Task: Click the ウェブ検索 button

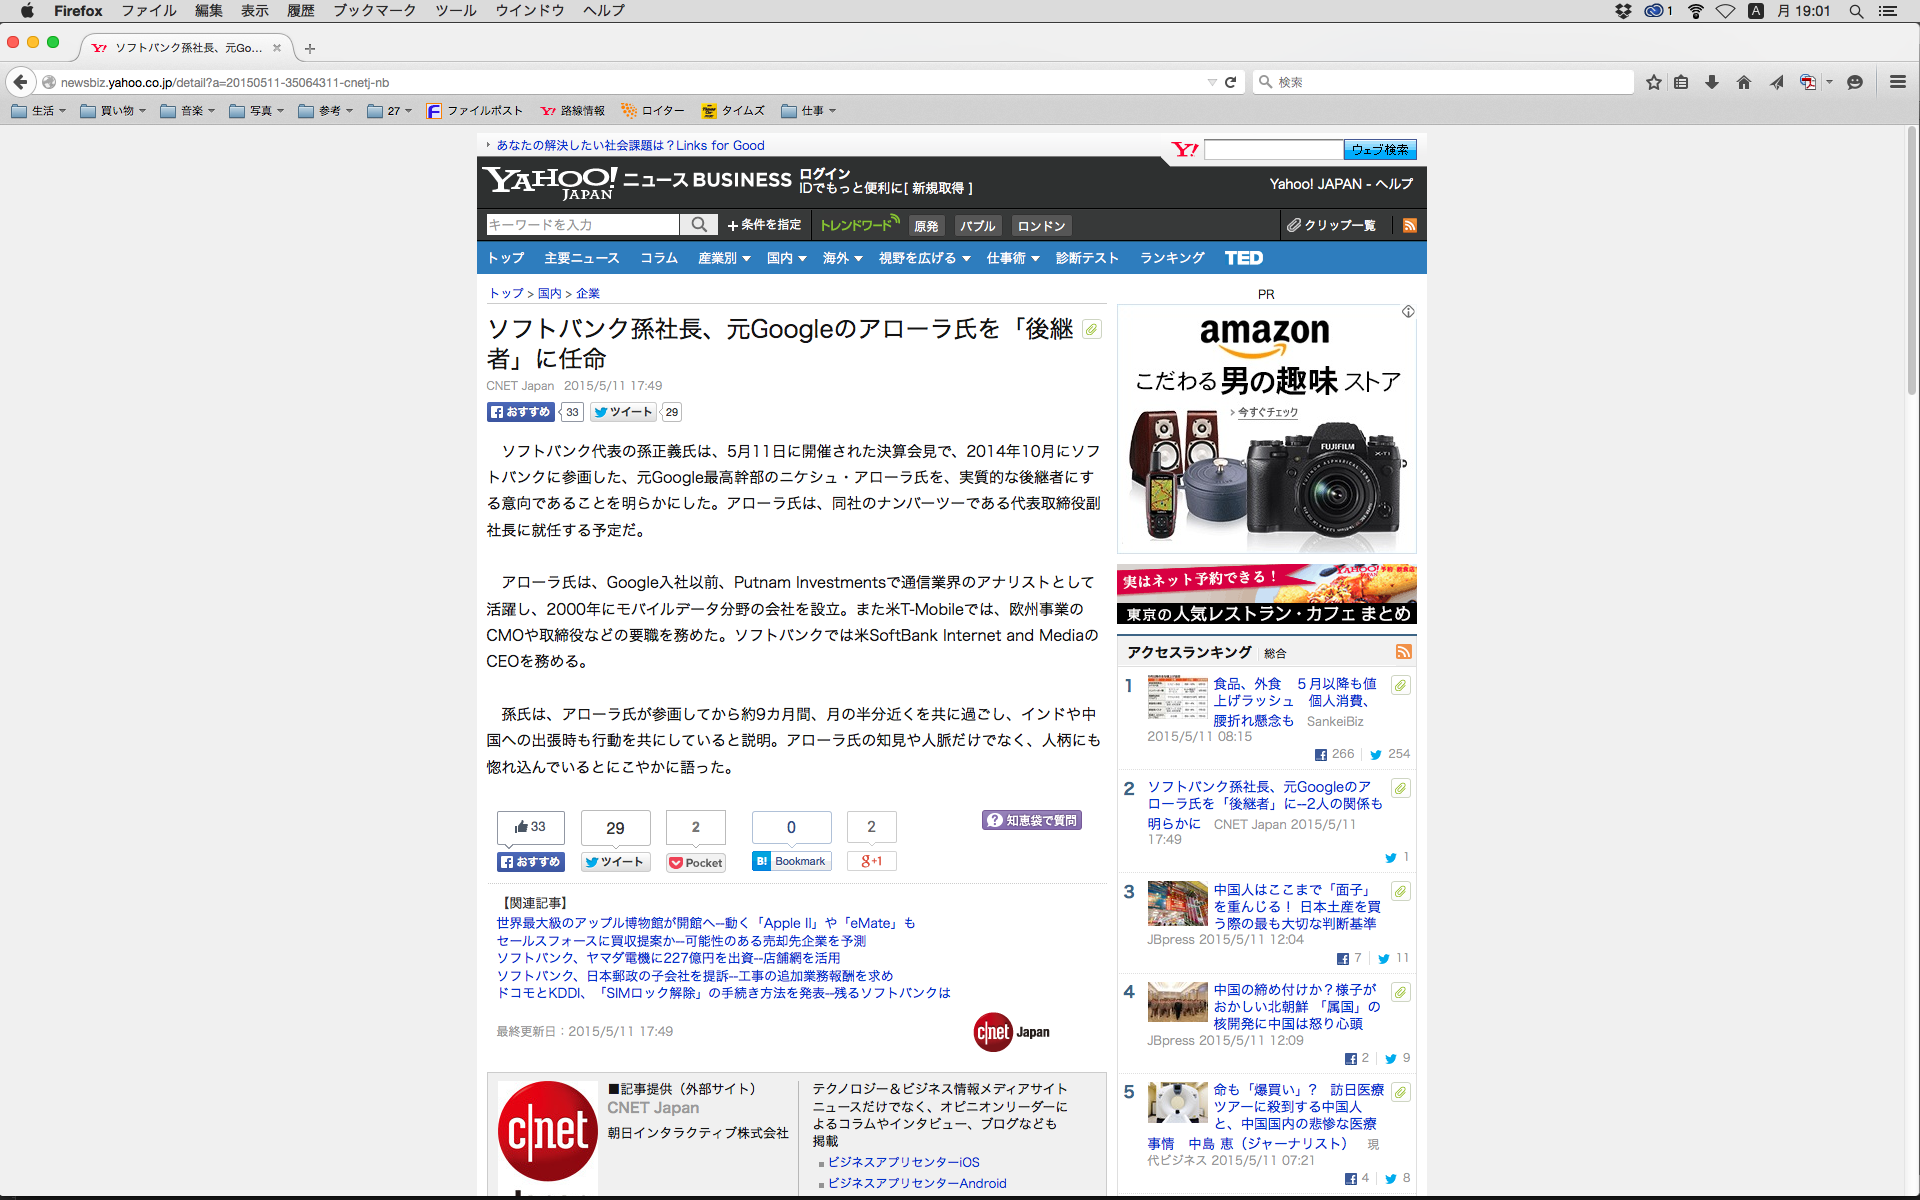Action: 1379,150
